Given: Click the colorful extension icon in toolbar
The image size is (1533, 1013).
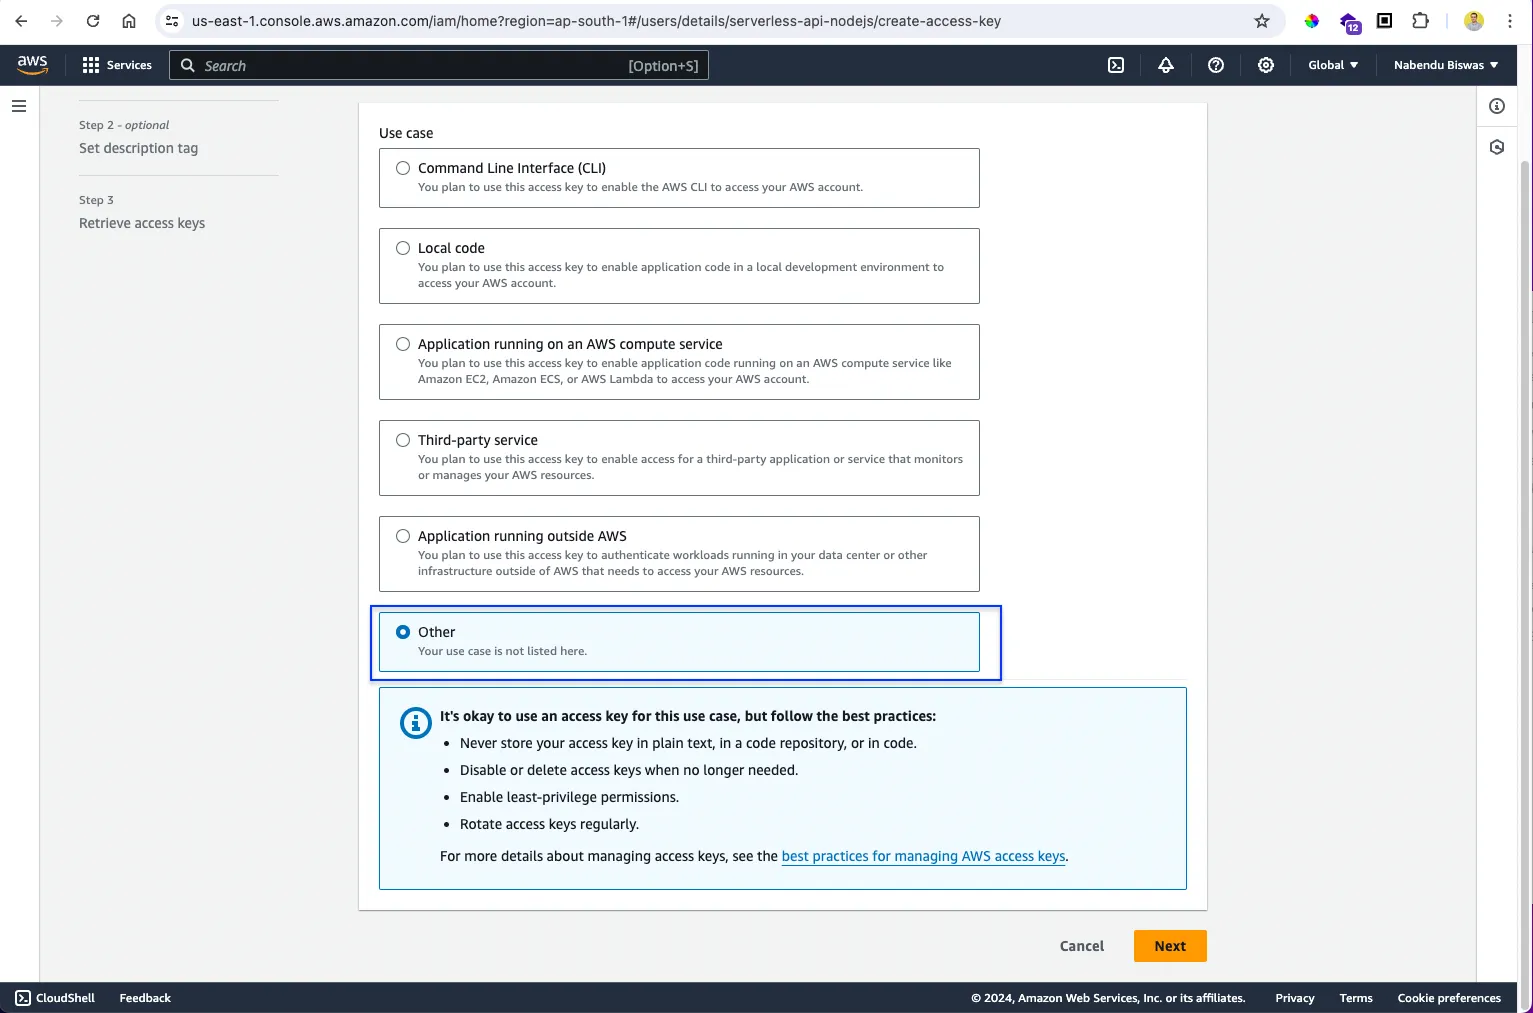Looking at the screenshot, I should 1312,21.
